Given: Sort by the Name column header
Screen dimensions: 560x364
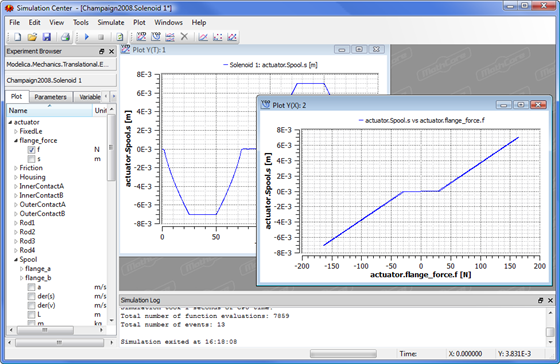Looking at the screenshot, I should [49, 110].
